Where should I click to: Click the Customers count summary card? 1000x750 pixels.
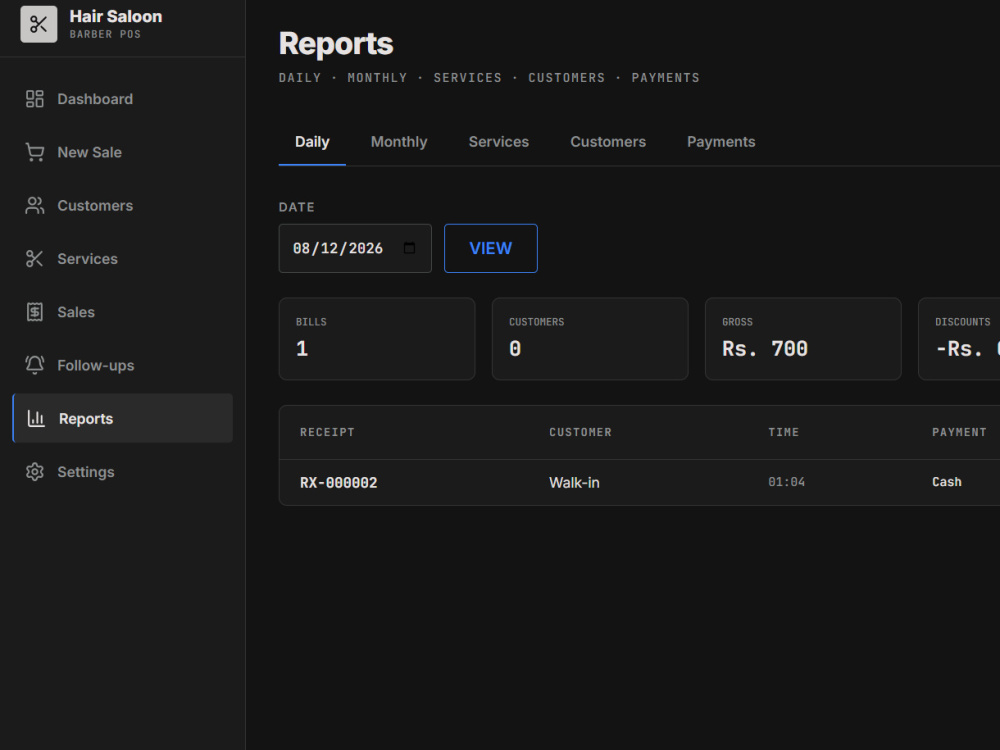pos(590,339)
